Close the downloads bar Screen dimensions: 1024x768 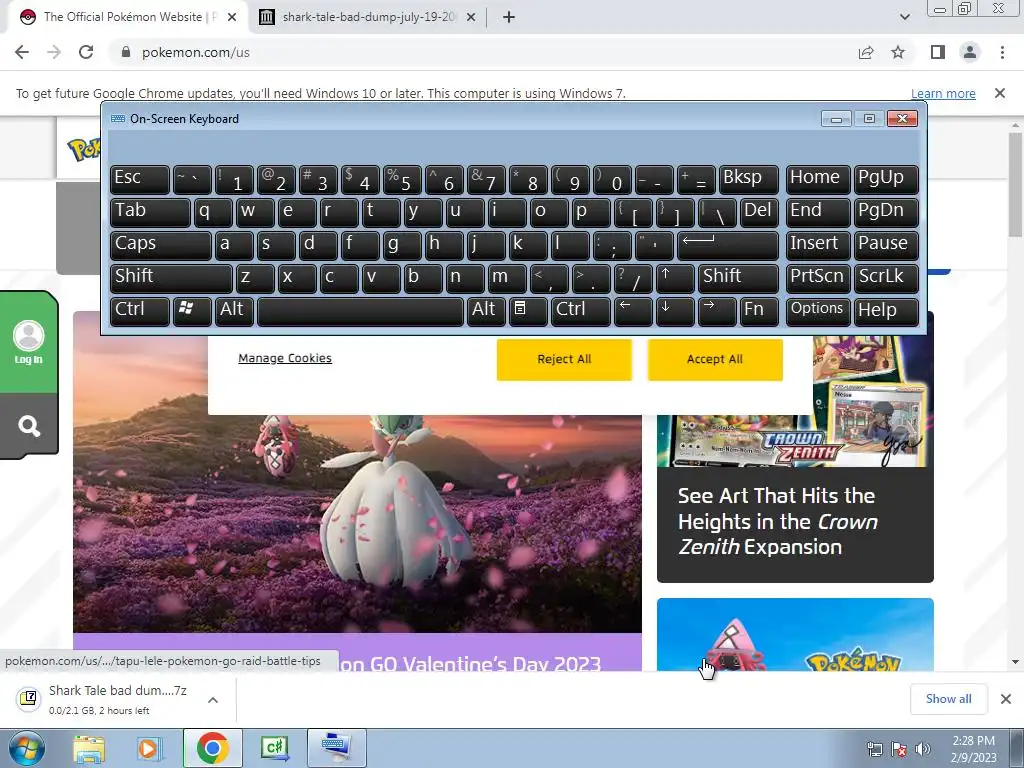[1006, 699]
